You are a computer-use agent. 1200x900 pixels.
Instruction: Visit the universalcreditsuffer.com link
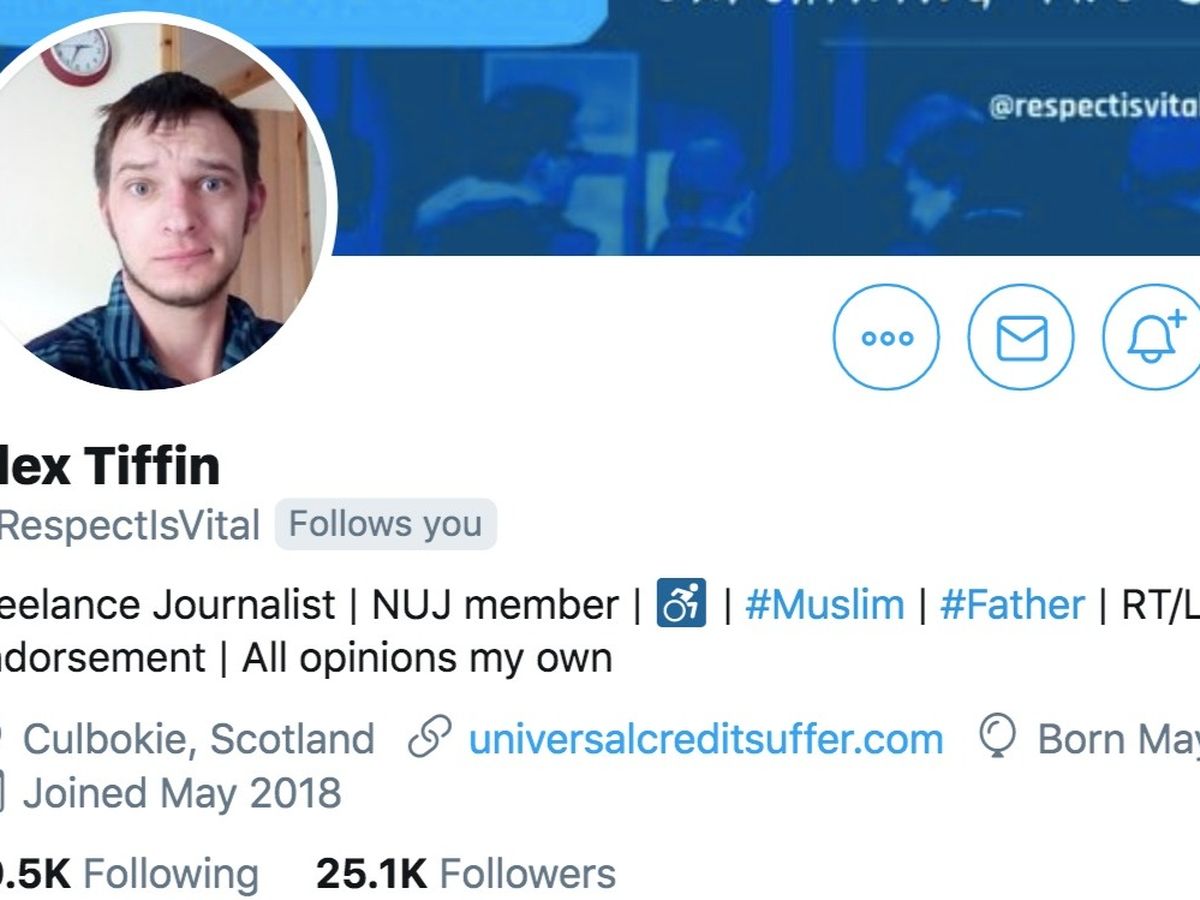(x=705, y=740)
